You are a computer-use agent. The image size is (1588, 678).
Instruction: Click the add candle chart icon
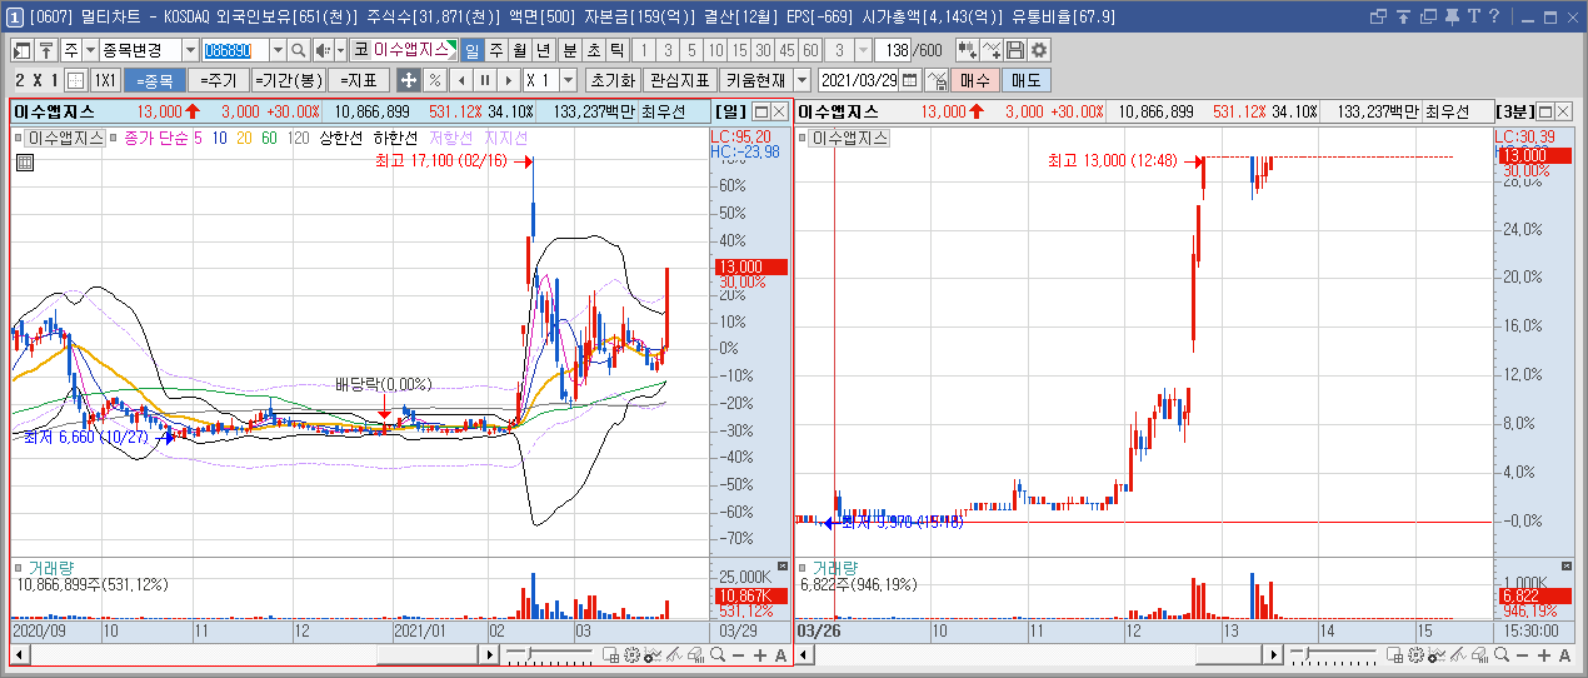(966, 50)
